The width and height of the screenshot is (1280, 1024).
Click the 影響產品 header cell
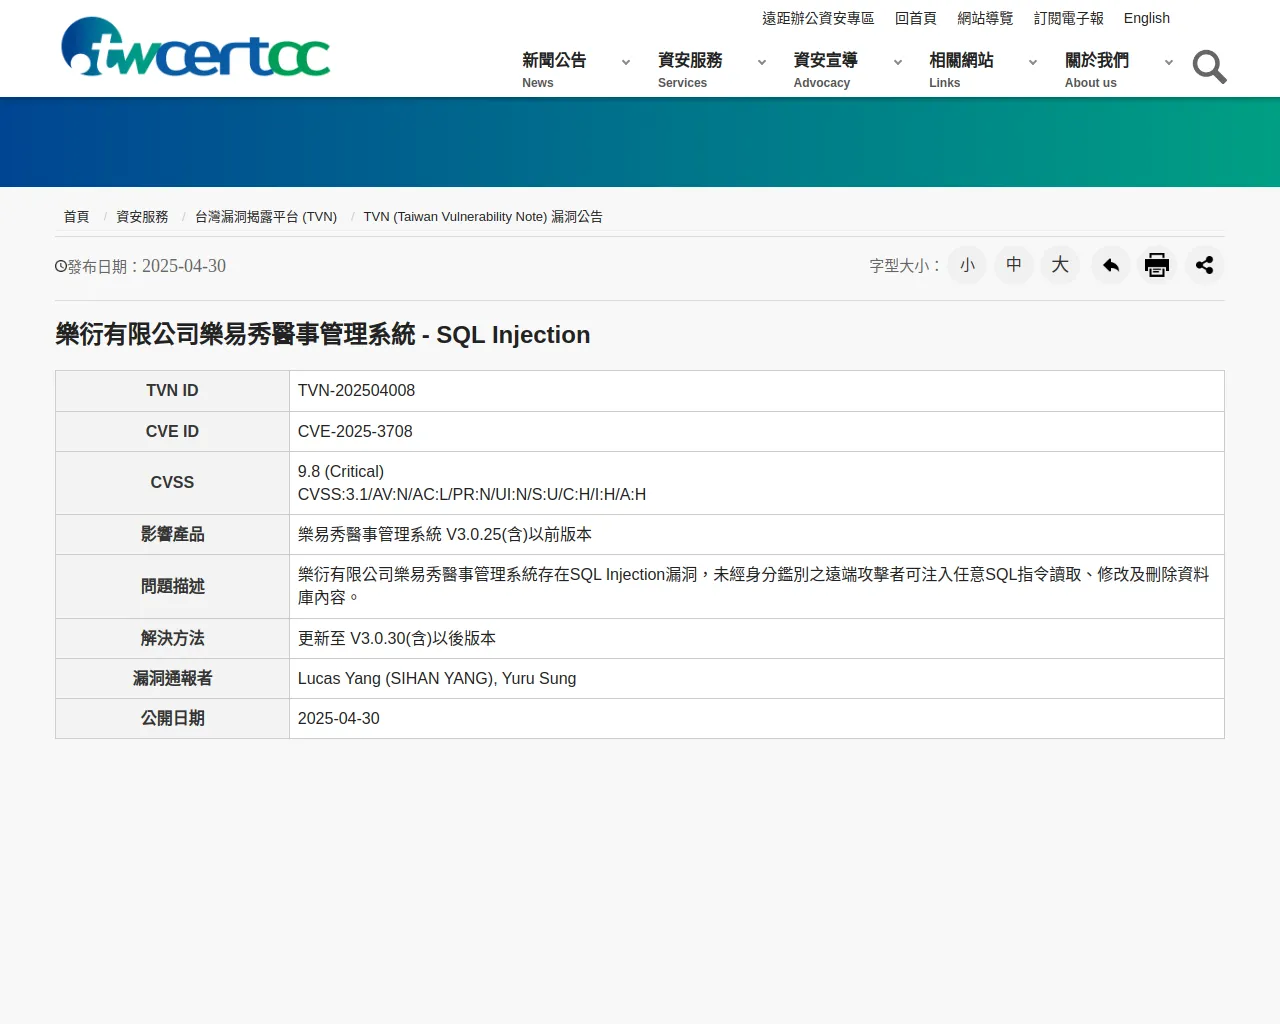point(172,534)
